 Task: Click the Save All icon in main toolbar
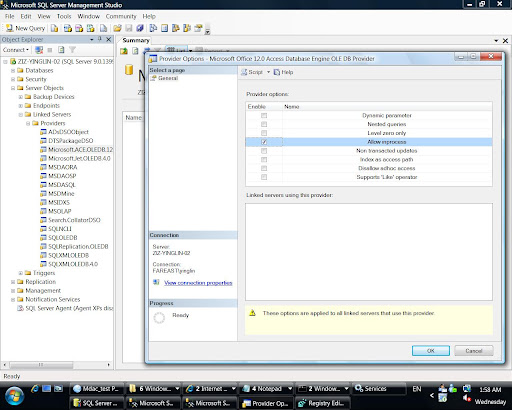tap(140, 28)
